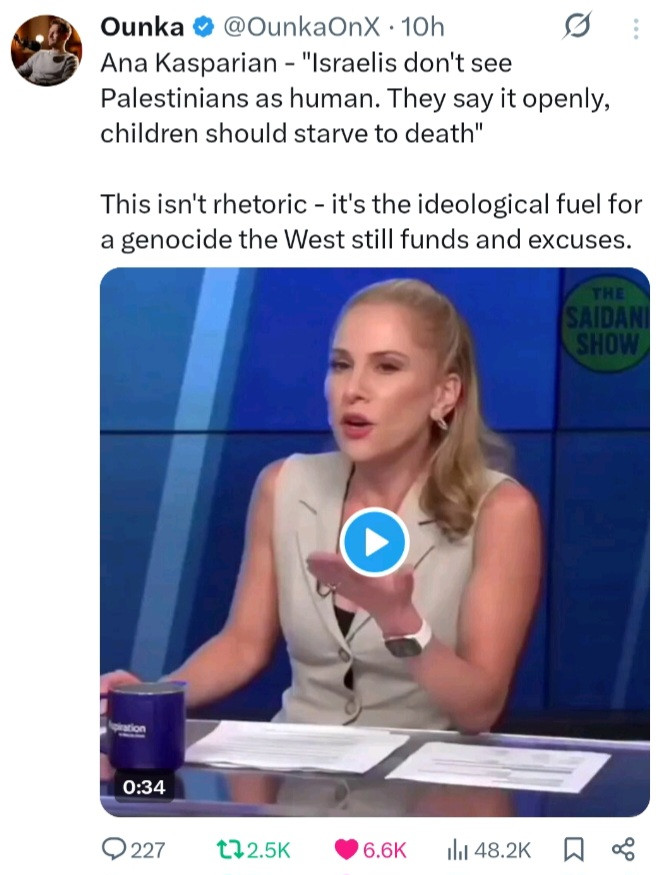666x875 pixels.
Task: Play the video with blue play button
Action: (374, 542)
